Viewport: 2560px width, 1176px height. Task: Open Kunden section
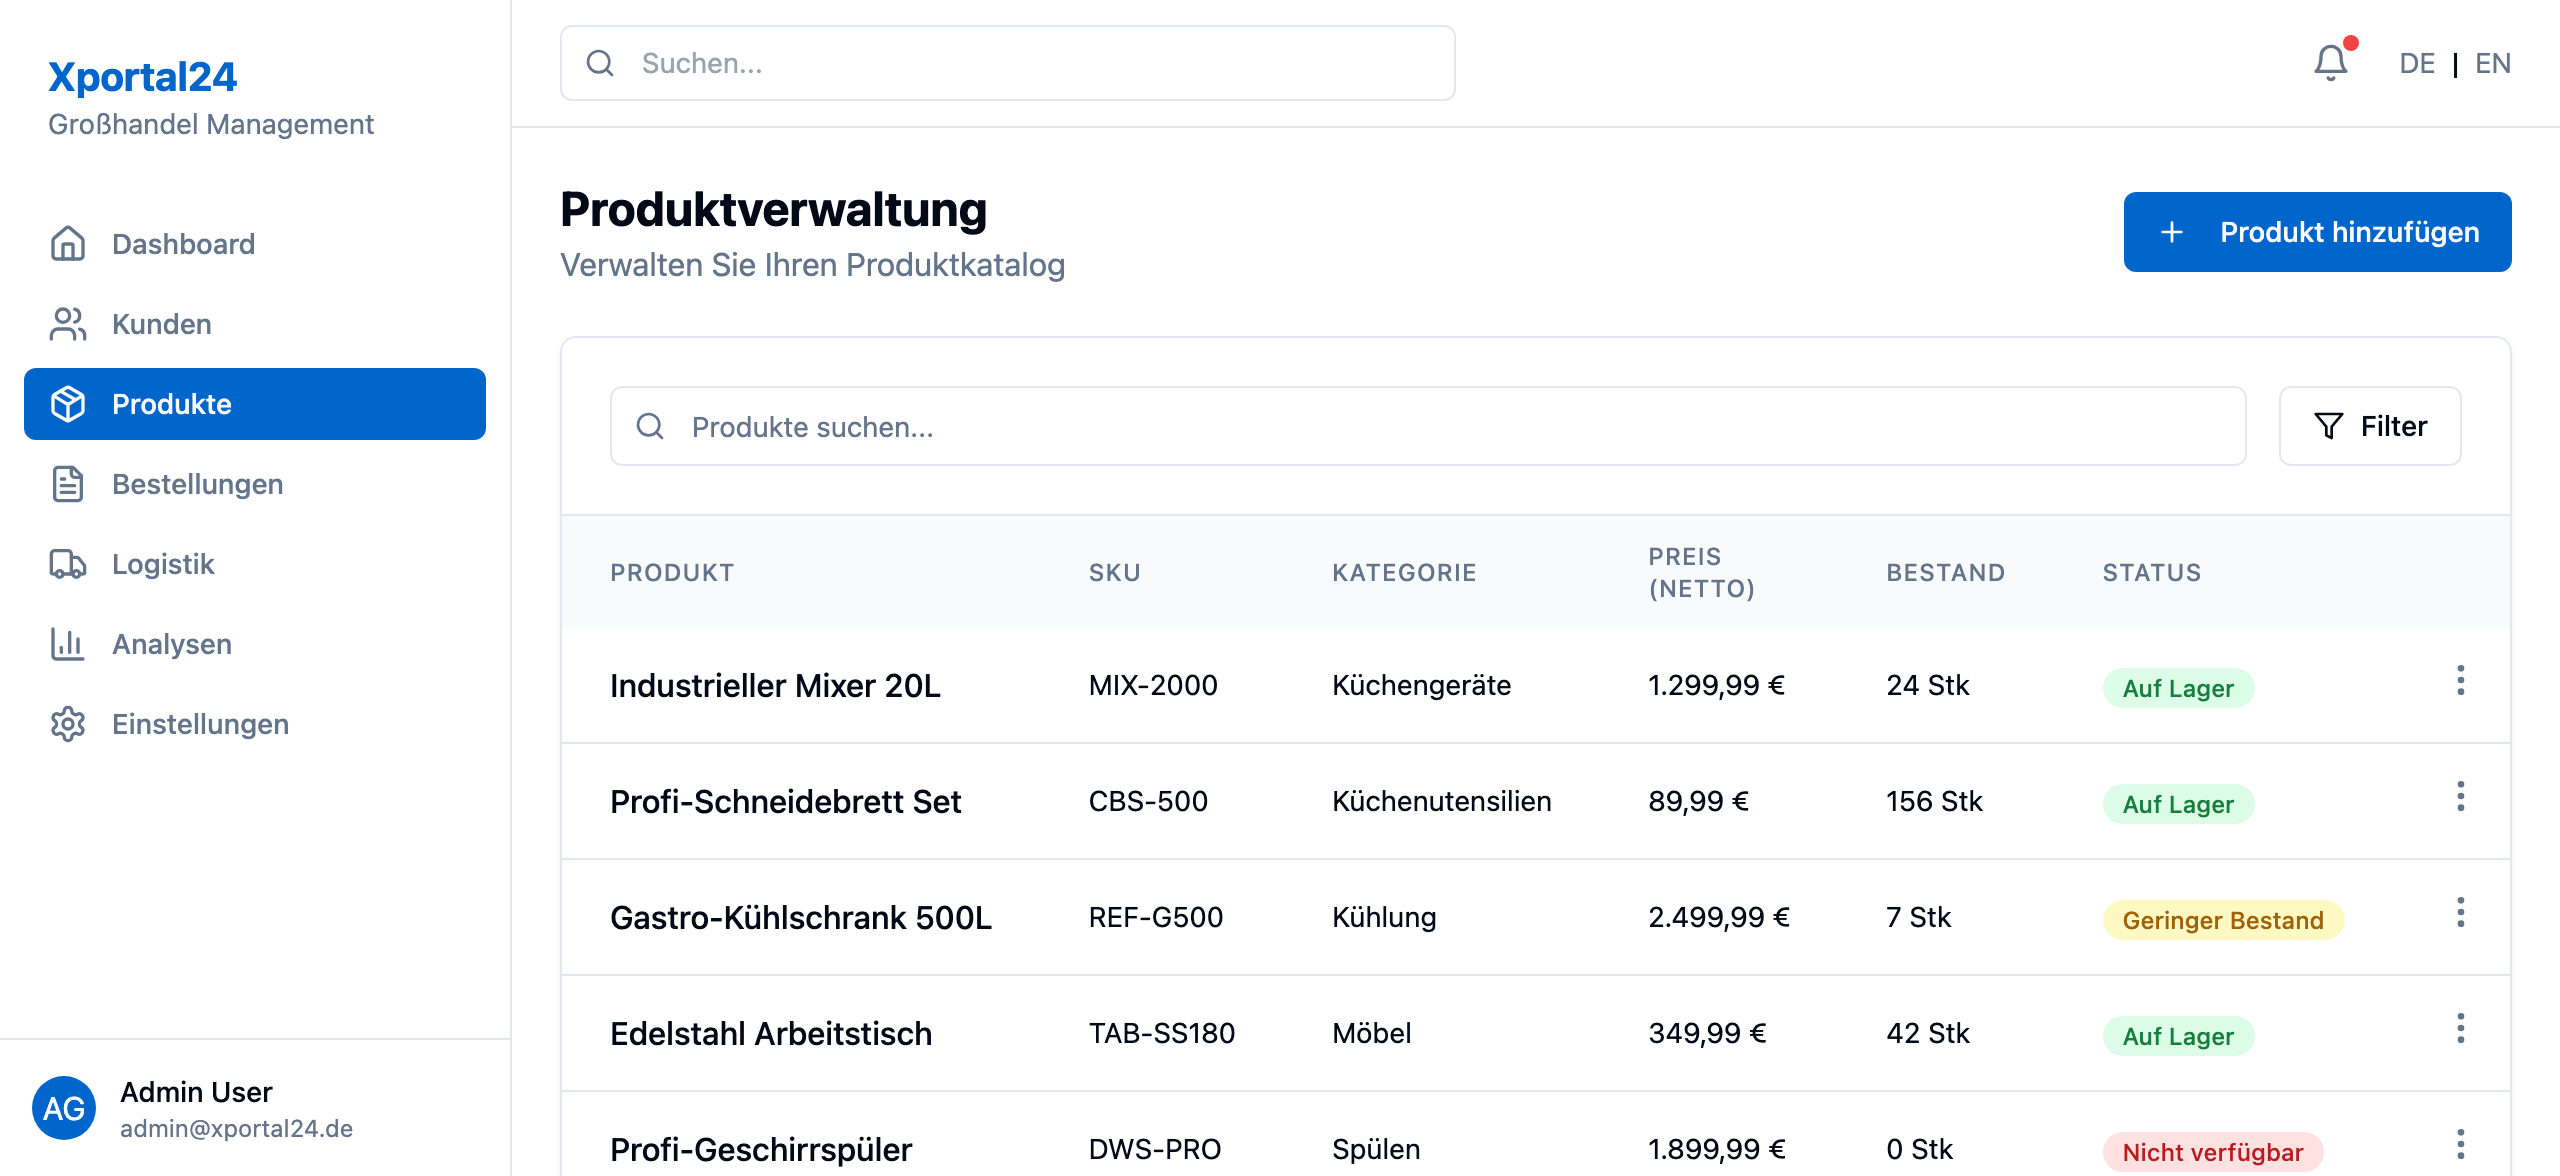click(x=255, y=324)
